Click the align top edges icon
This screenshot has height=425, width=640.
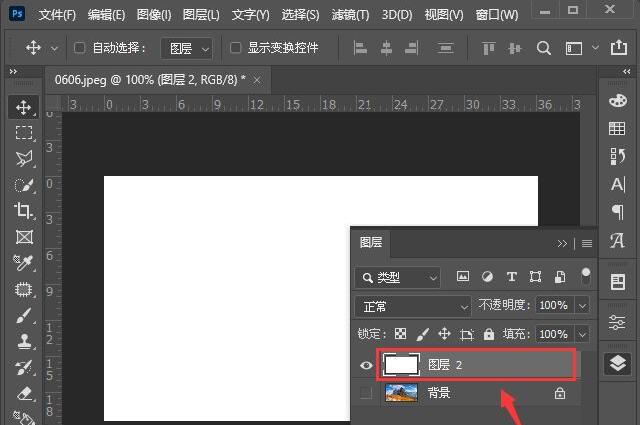tap(488, 48)
